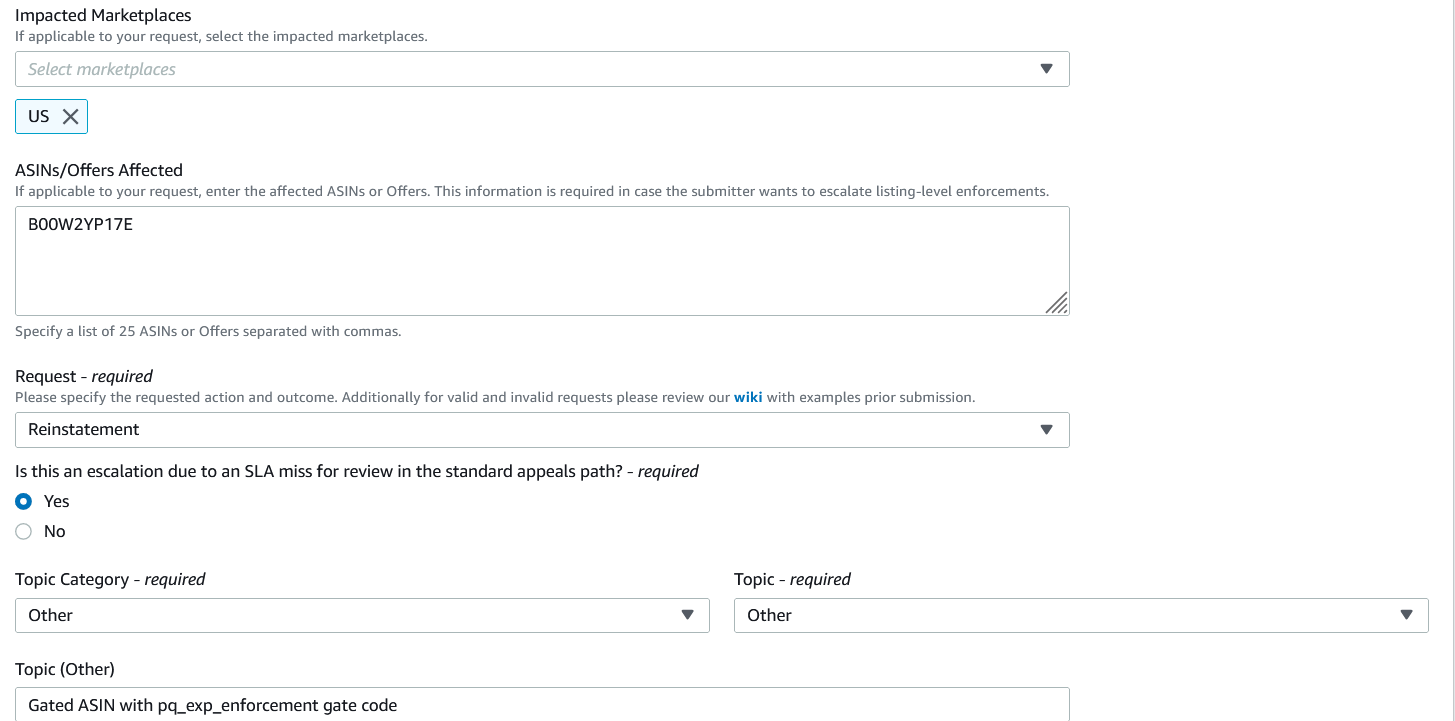This screenshot has width=1455, height=721.
Task: Click the Topic dropdown arrow icon
Action: 1407,615
